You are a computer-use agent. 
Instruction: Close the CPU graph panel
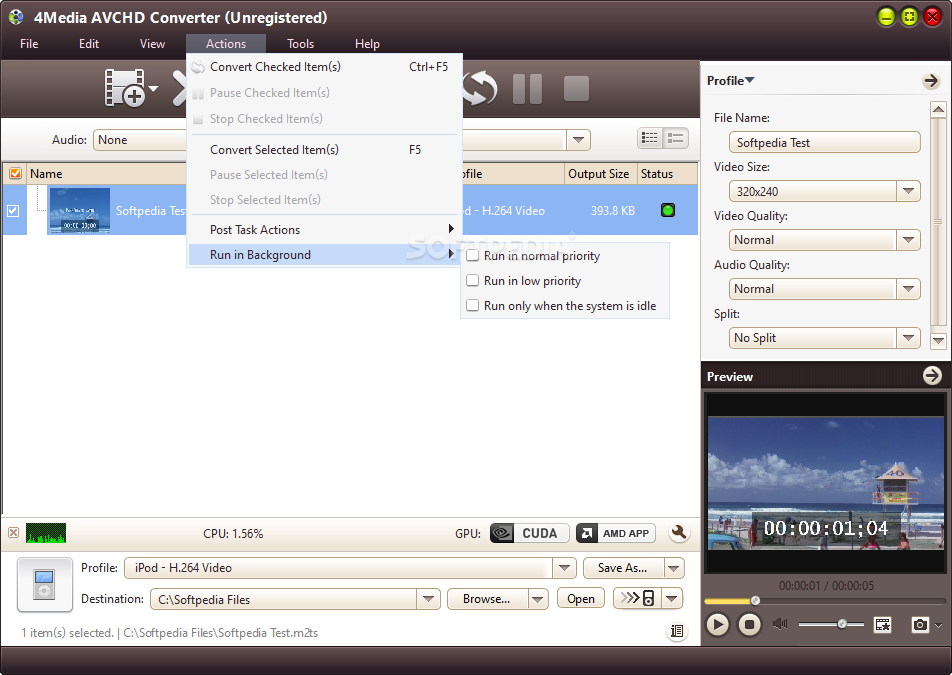coord(13,533)
